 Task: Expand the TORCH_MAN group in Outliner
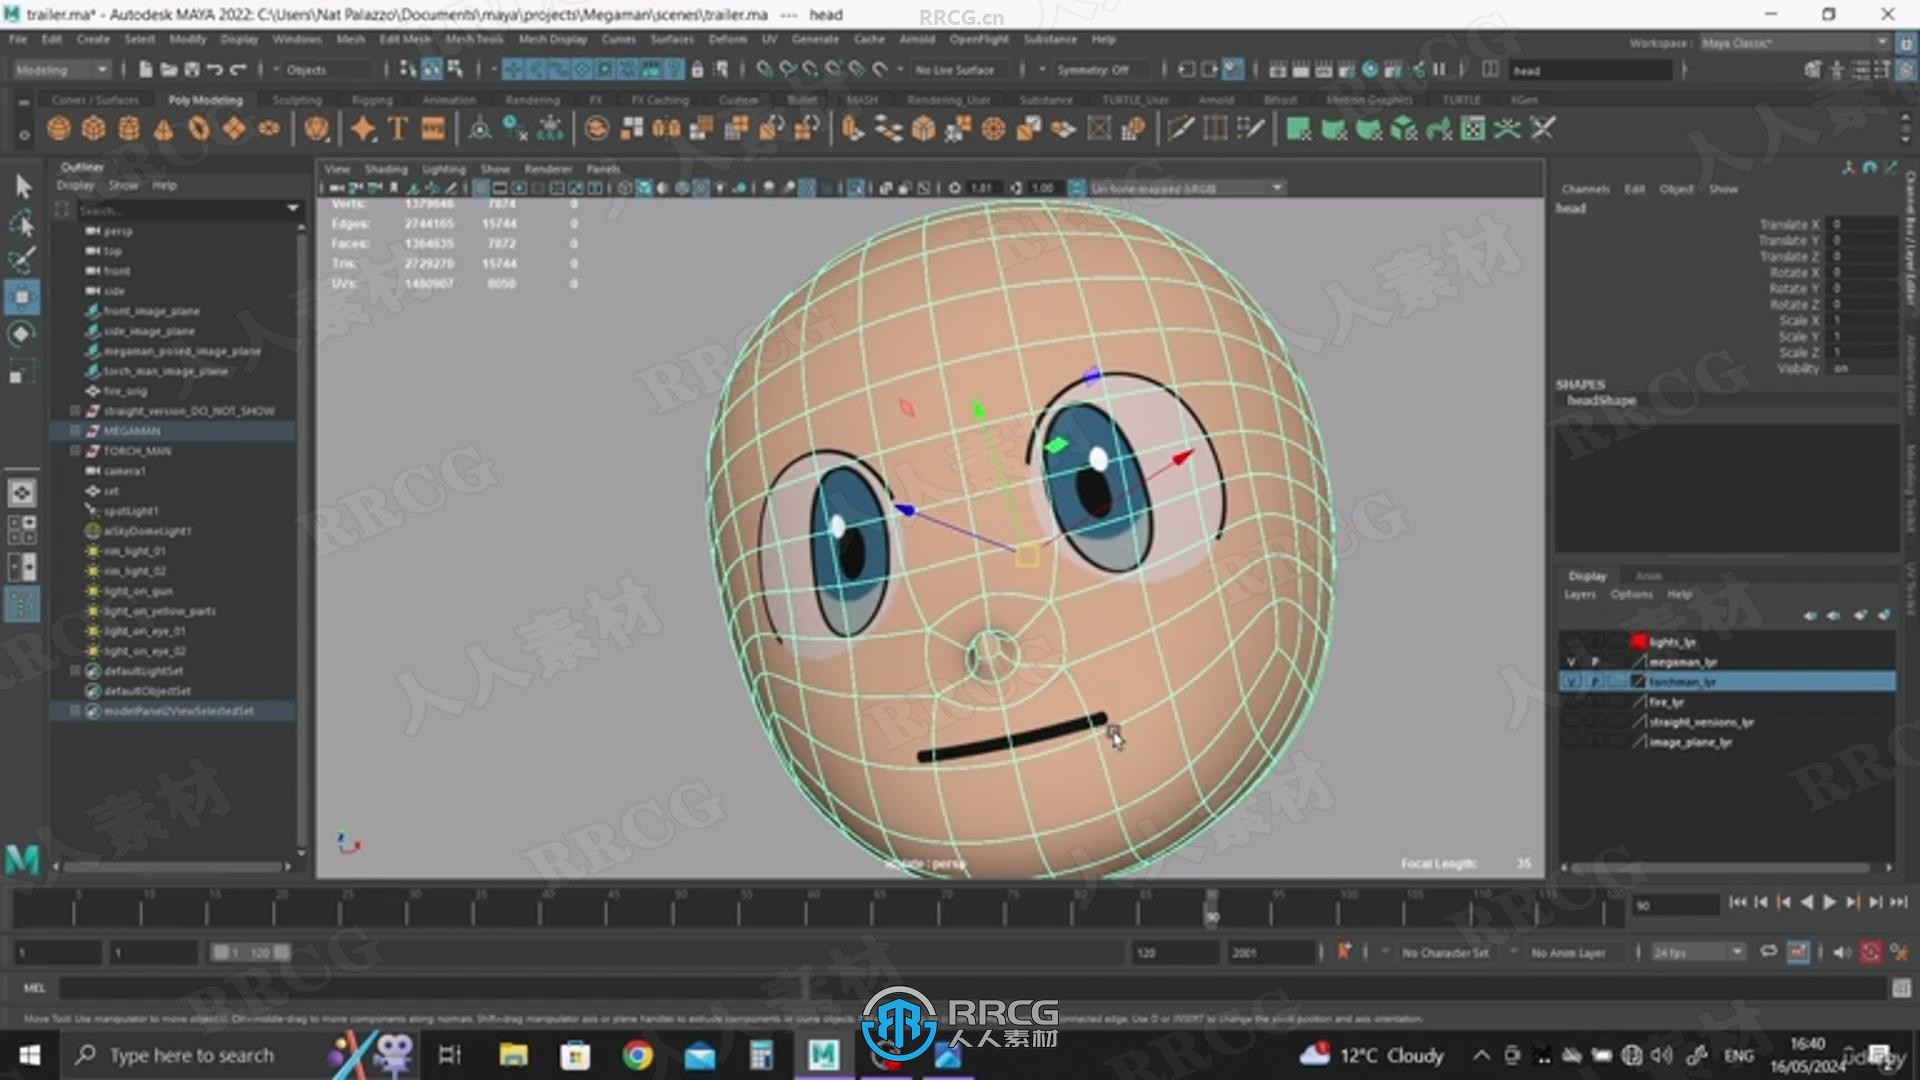(x=75, y=451)
